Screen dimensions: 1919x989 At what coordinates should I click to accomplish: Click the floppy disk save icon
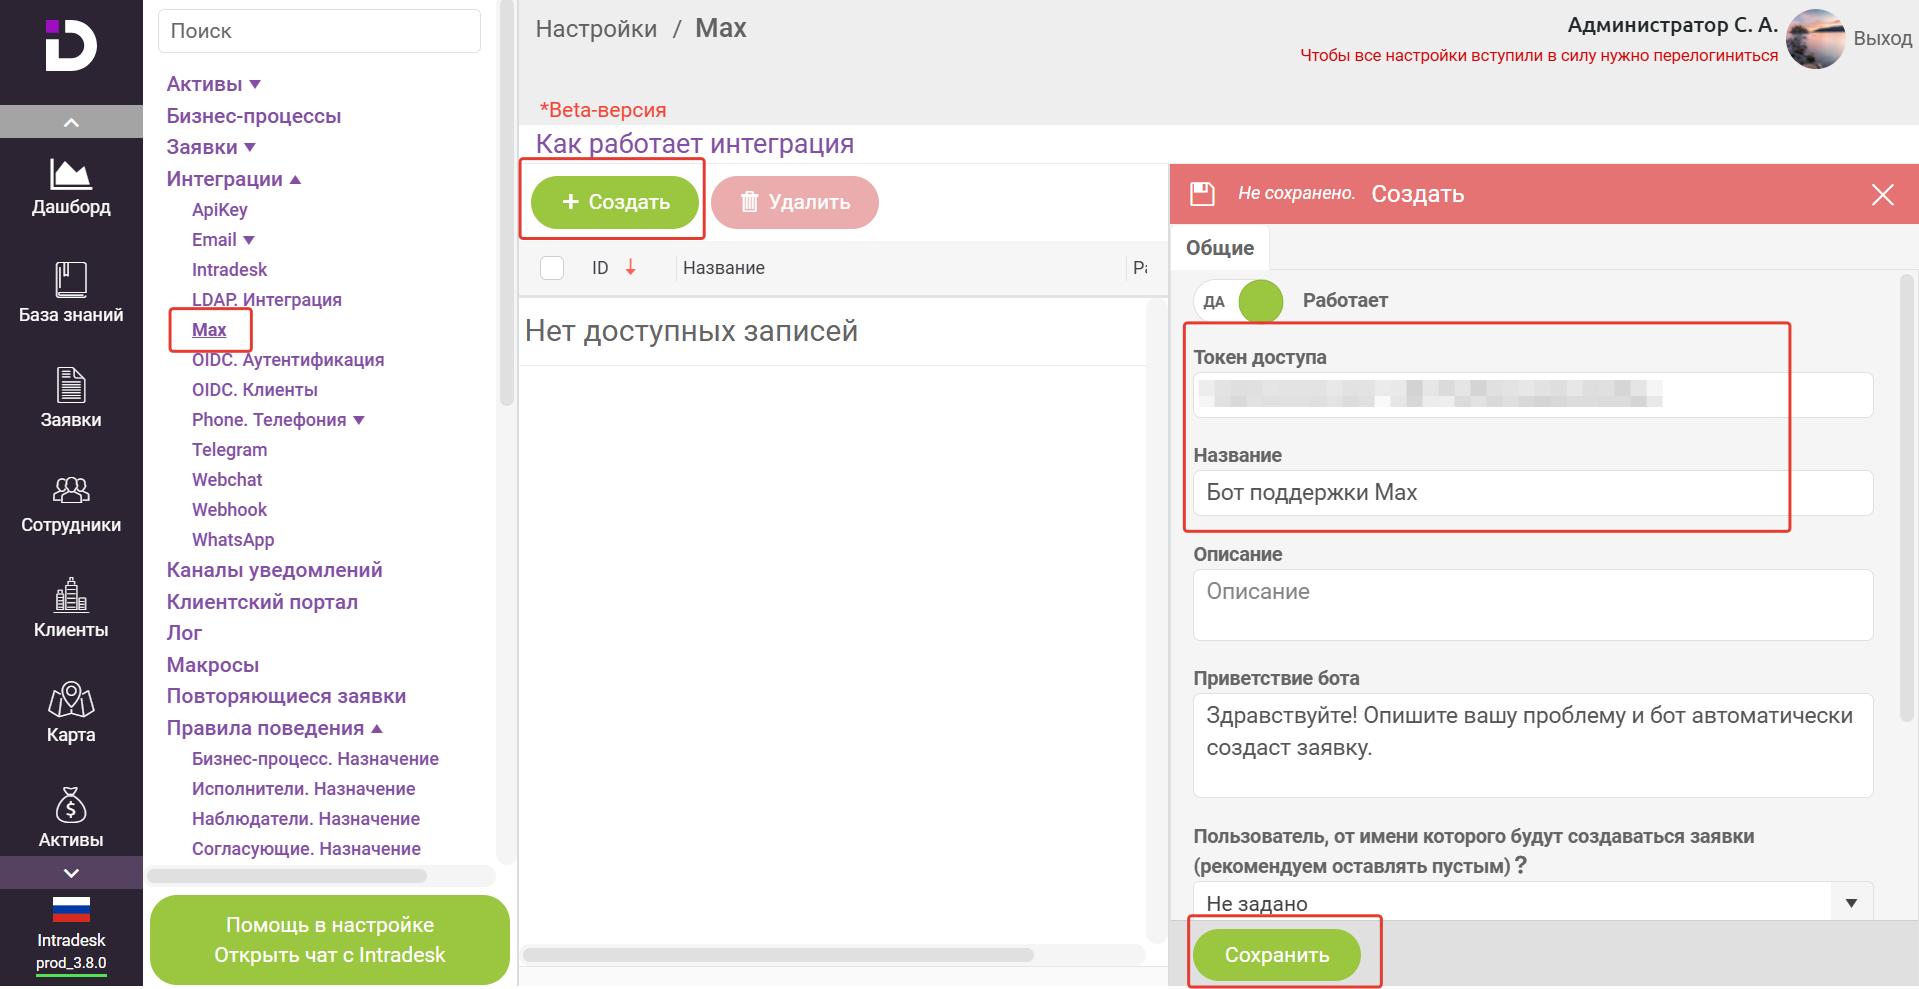coord(1202,194)
